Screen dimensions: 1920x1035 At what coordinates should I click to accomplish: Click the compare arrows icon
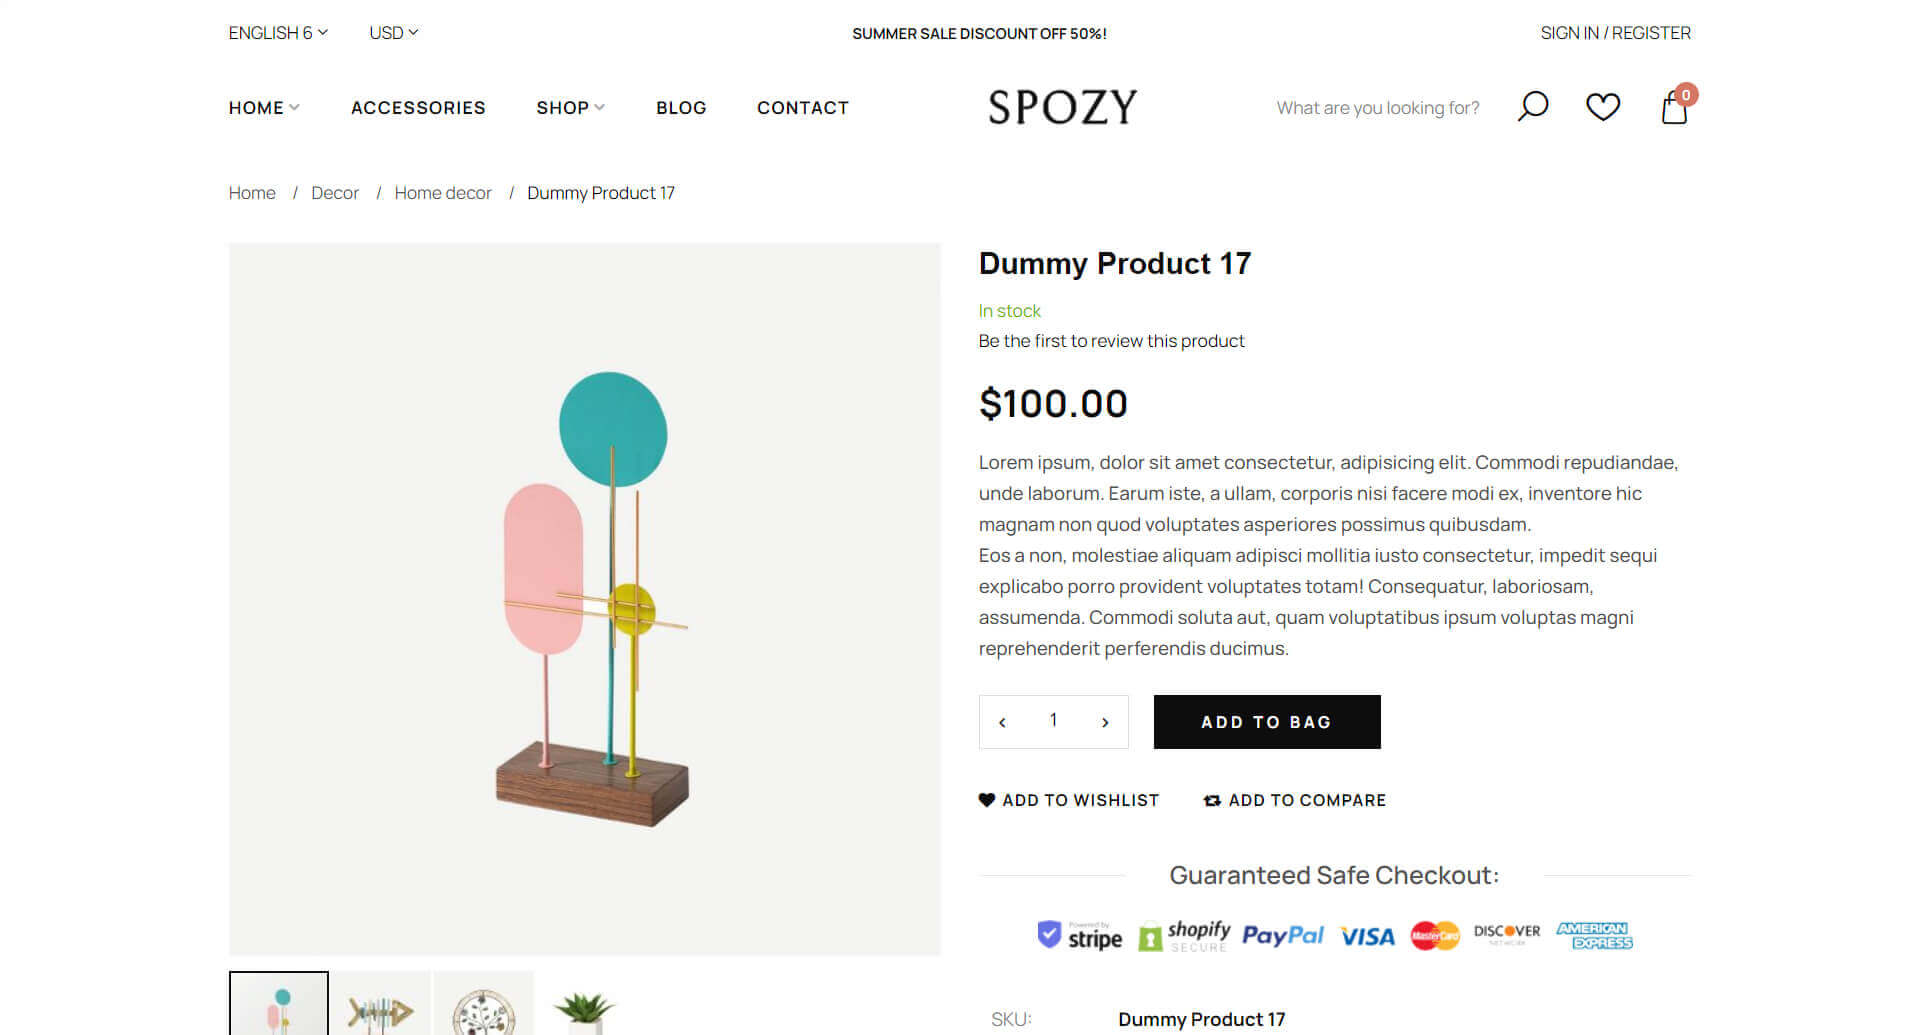click(x=1212, y=800)
